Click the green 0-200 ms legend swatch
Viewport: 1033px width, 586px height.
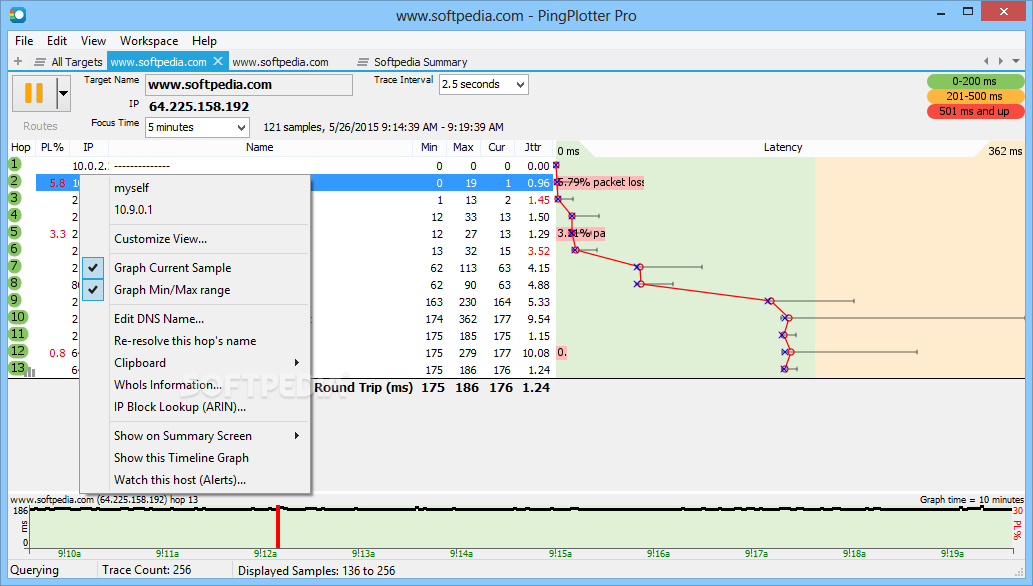tap(975, 81)
